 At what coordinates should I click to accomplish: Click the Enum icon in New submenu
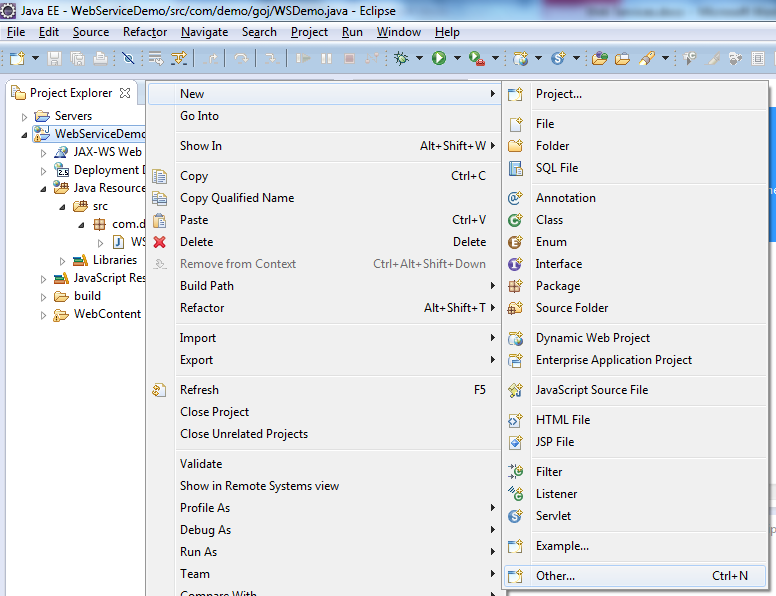pos(515,242)
